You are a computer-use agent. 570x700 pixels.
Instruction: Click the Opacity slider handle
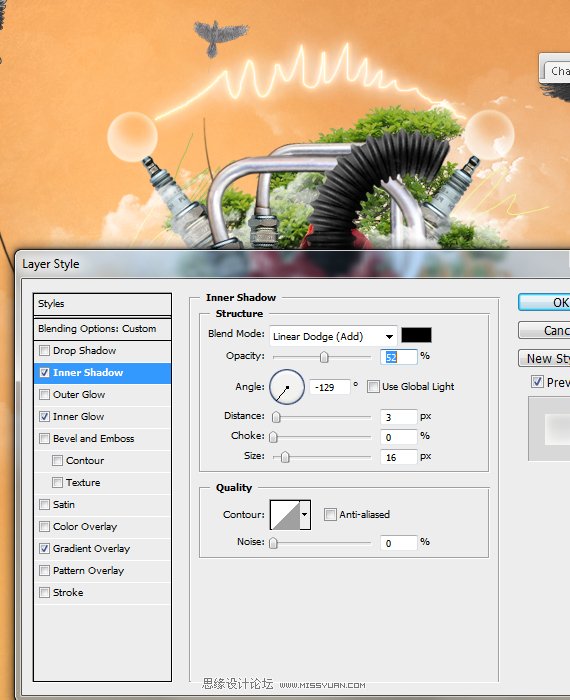[x=324, y=357]
